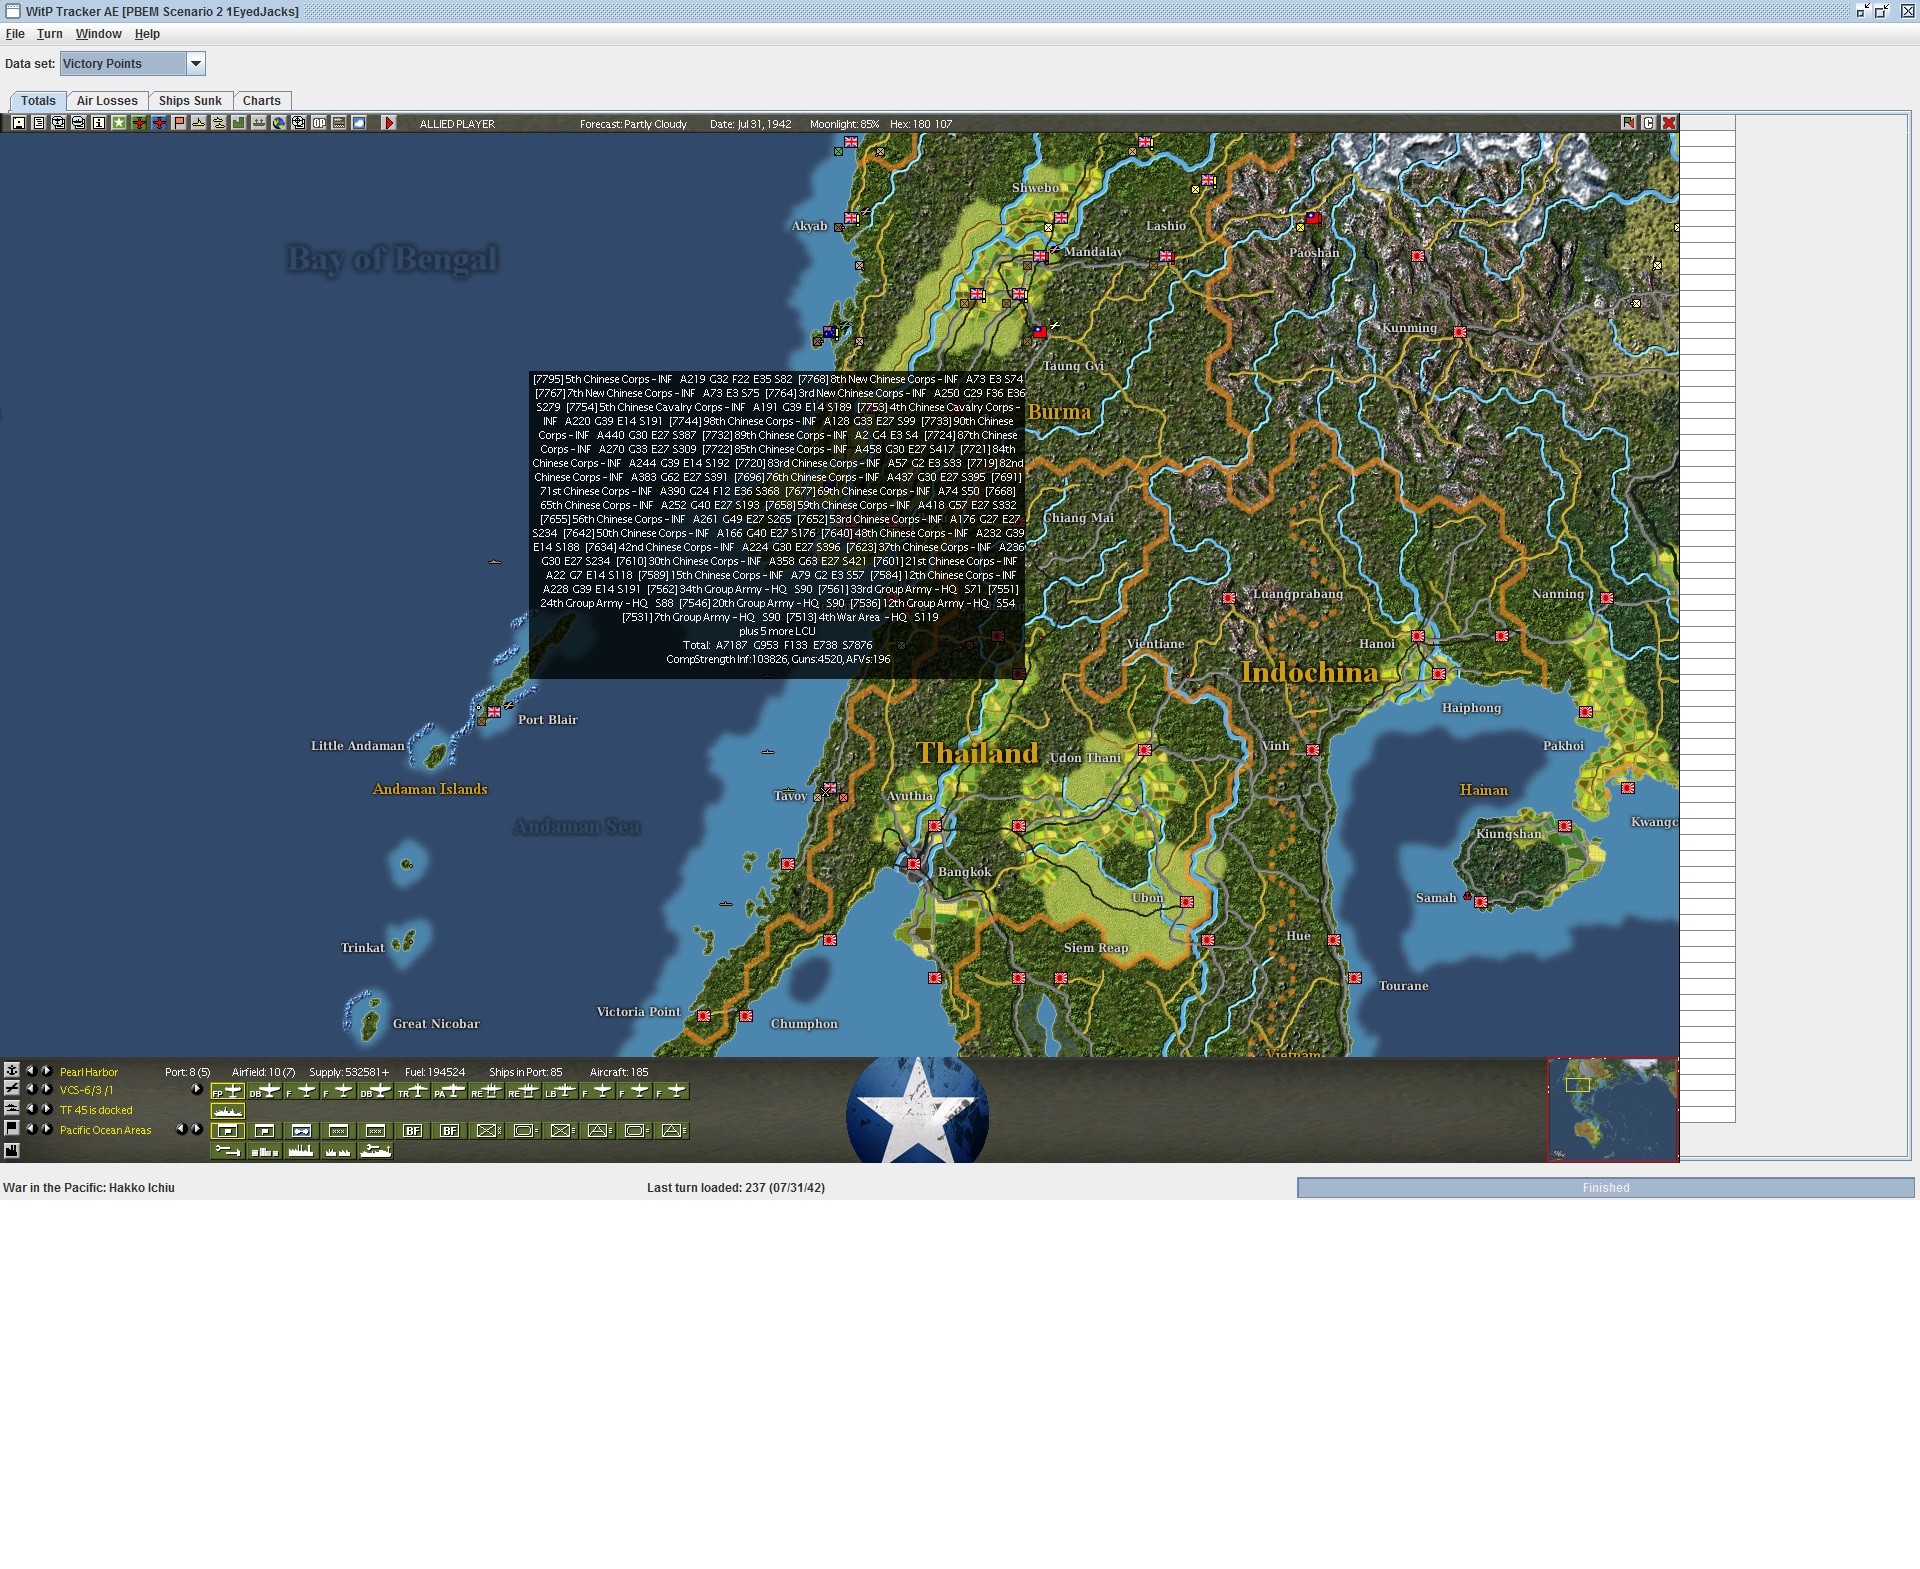
Task: Click the green star toolbar icon
Action: pyautogui.click(x=119, y=123)
